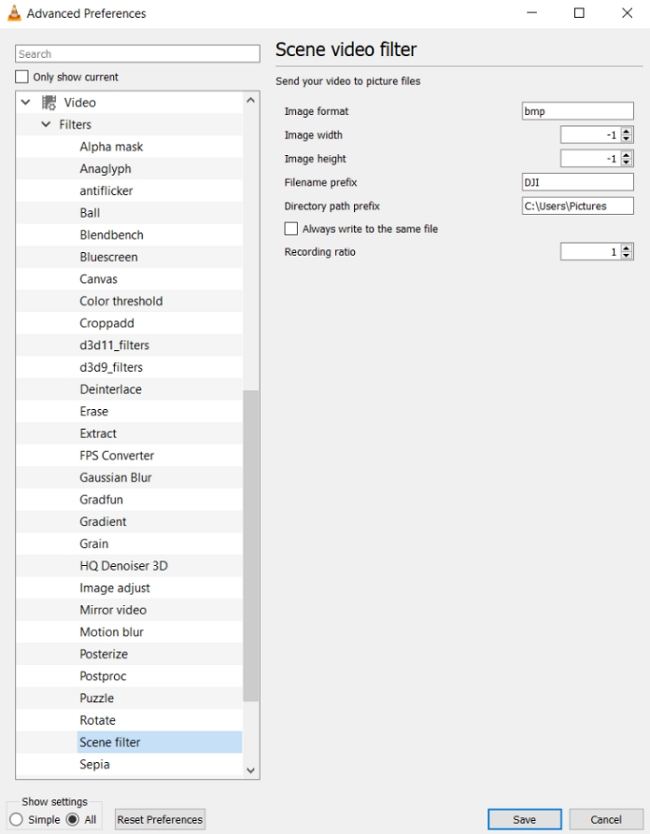Screen dimensions: 650x834
Task: Click the Image height value field
Action: coord(590,159)
